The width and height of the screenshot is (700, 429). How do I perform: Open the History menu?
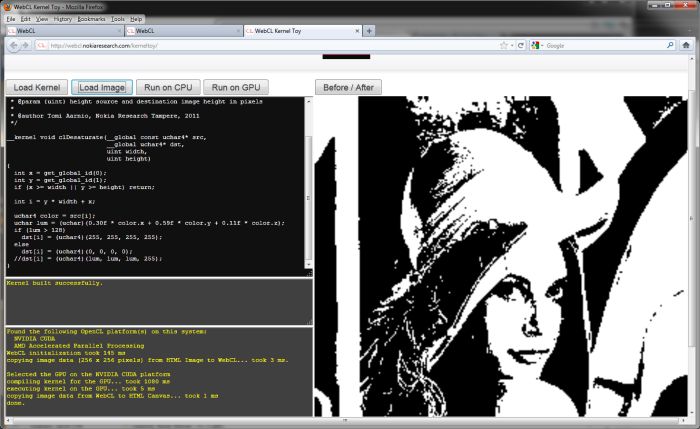pos(62,19)
